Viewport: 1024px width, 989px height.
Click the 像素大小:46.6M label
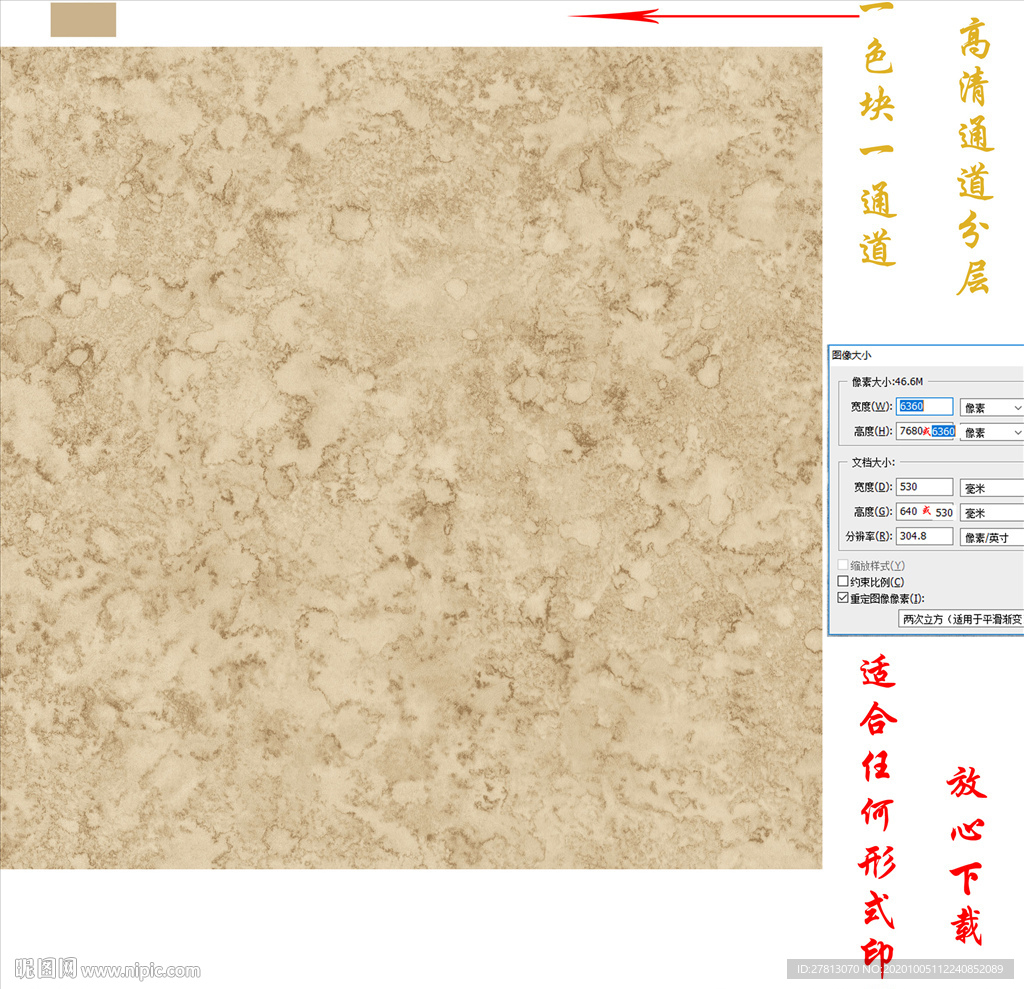pos(887,381)
